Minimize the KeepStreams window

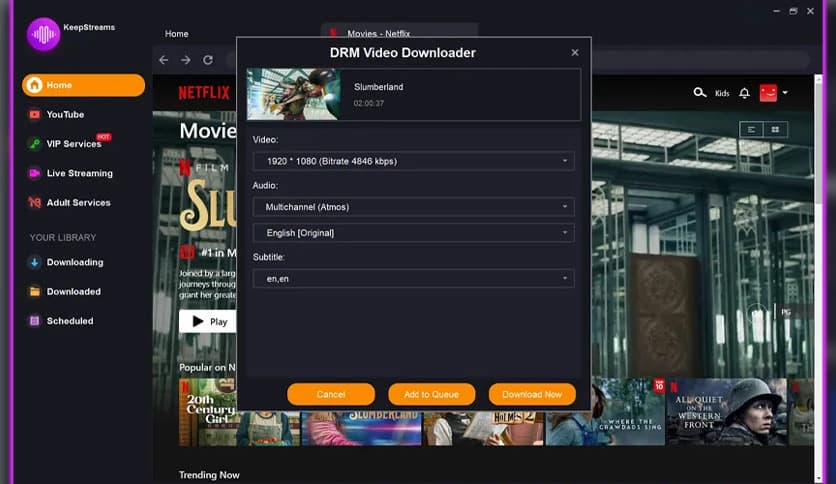coord(776,11)
